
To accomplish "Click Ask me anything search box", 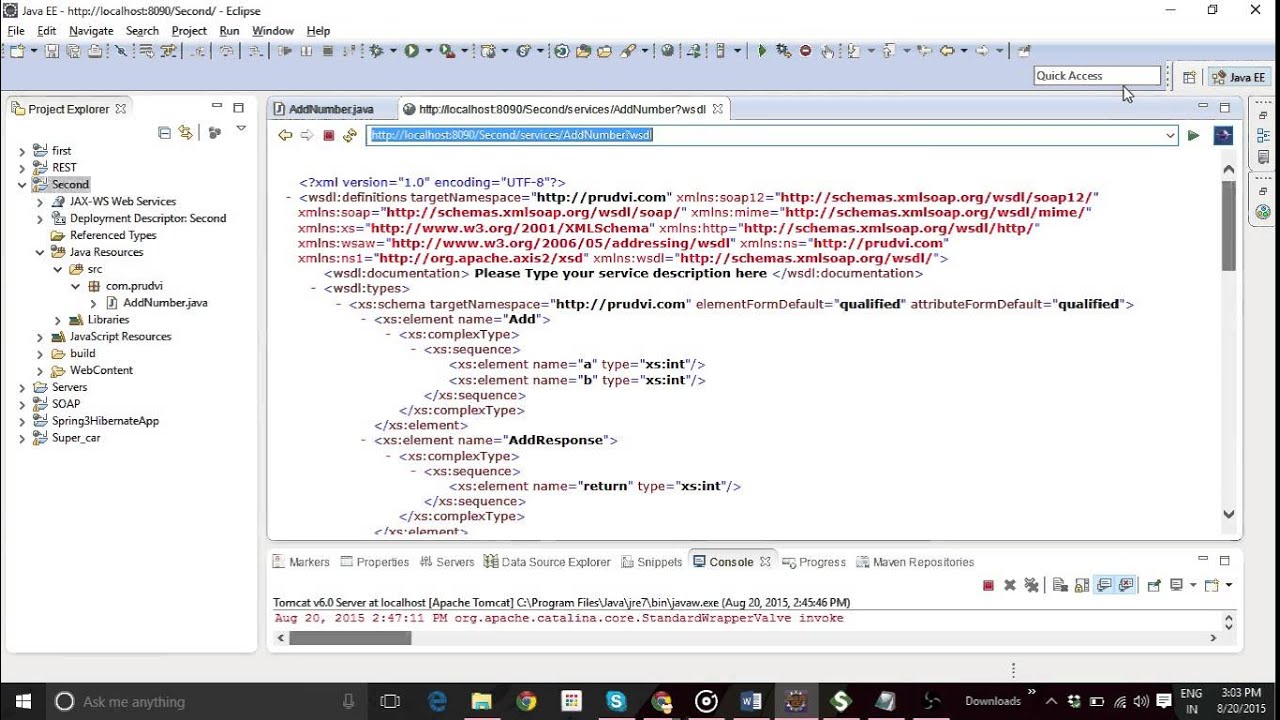I will click(x=206, y=702).
